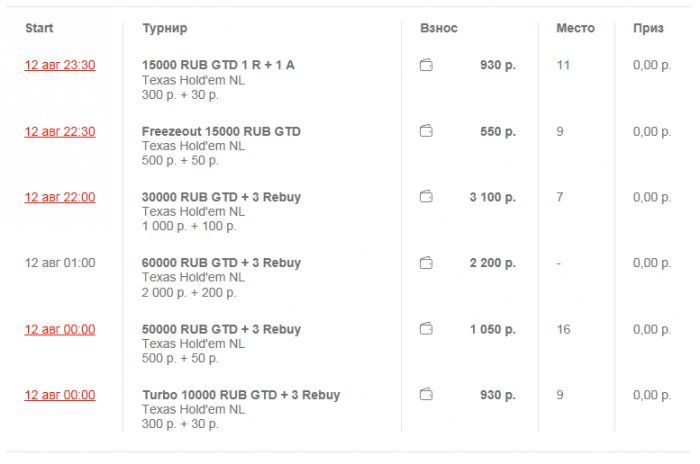
Task: Click wallet icon next to 3 100 р. buy-in
Action: tap(426, 197)
